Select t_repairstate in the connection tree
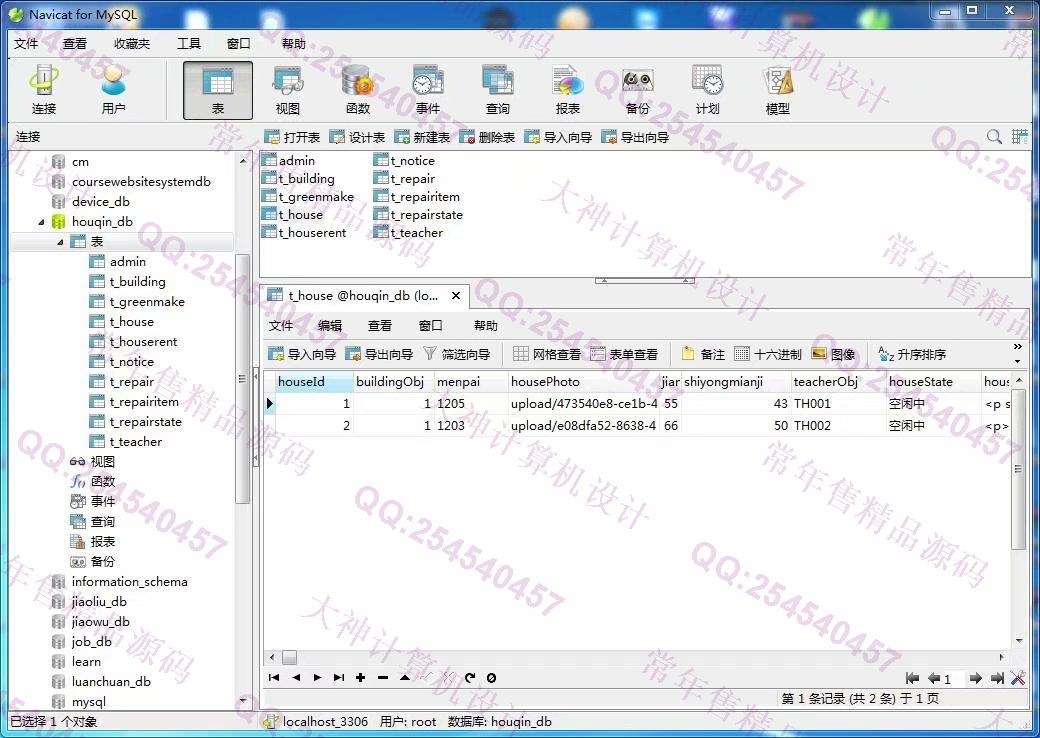 [146, 422]
